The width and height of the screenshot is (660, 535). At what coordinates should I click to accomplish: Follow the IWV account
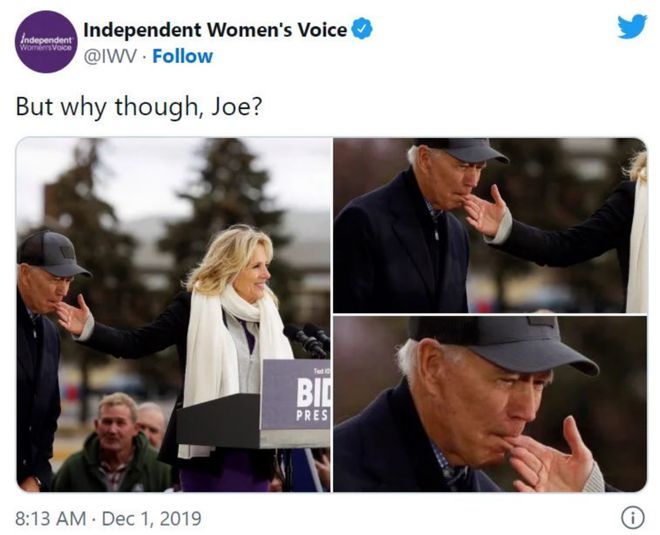click(182, 56)
